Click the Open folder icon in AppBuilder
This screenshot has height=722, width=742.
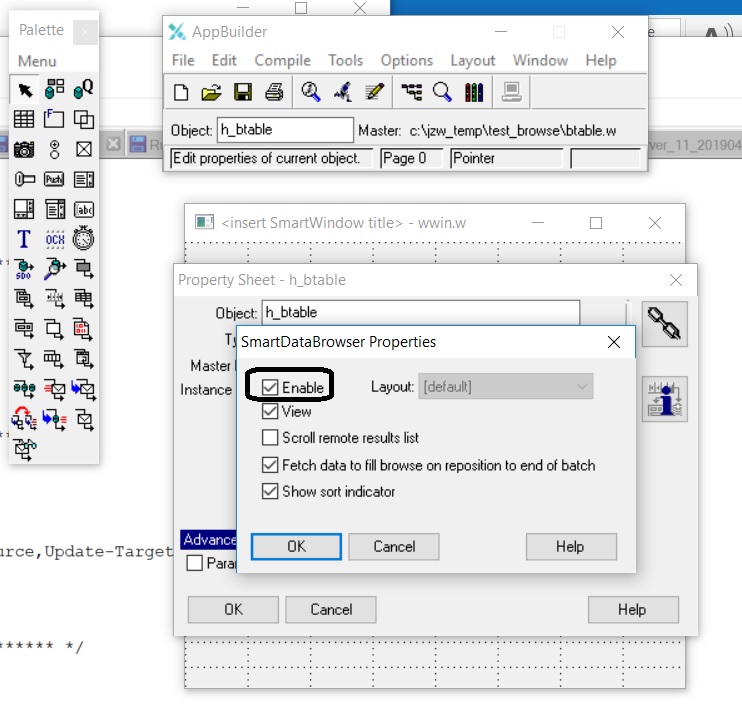tap(212, 92)
